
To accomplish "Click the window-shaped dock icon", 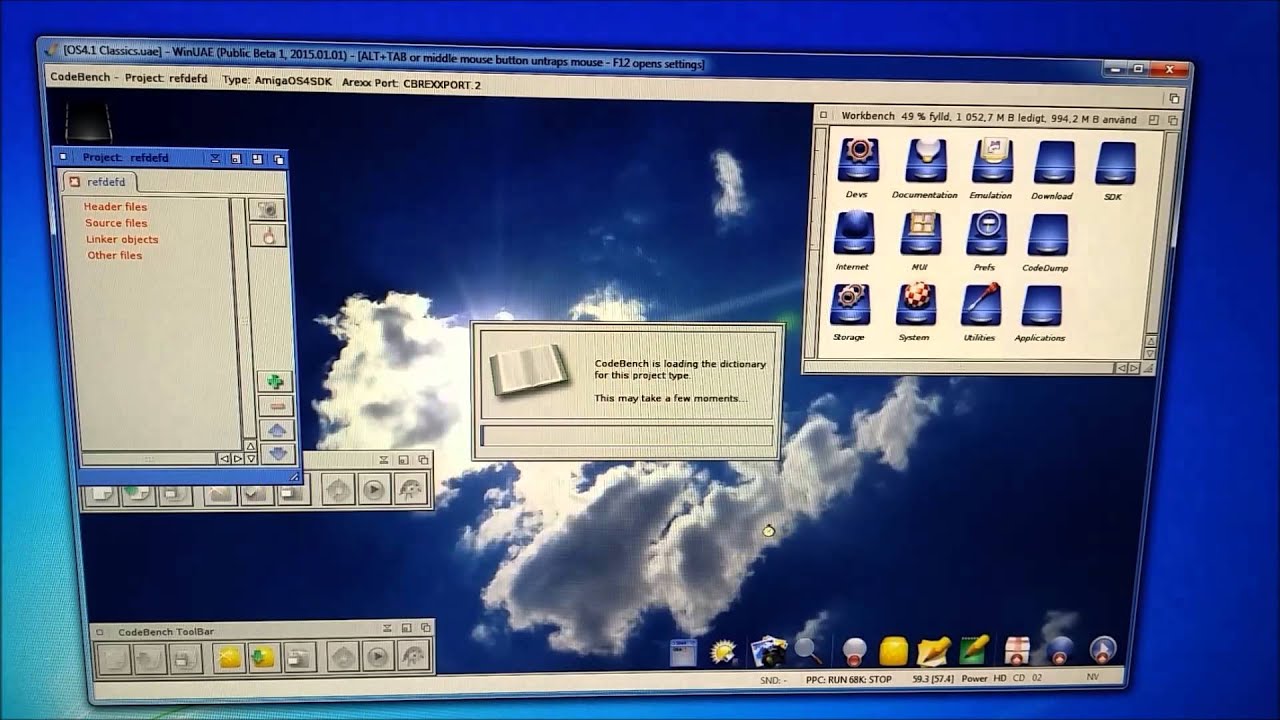I will [683, 653].
